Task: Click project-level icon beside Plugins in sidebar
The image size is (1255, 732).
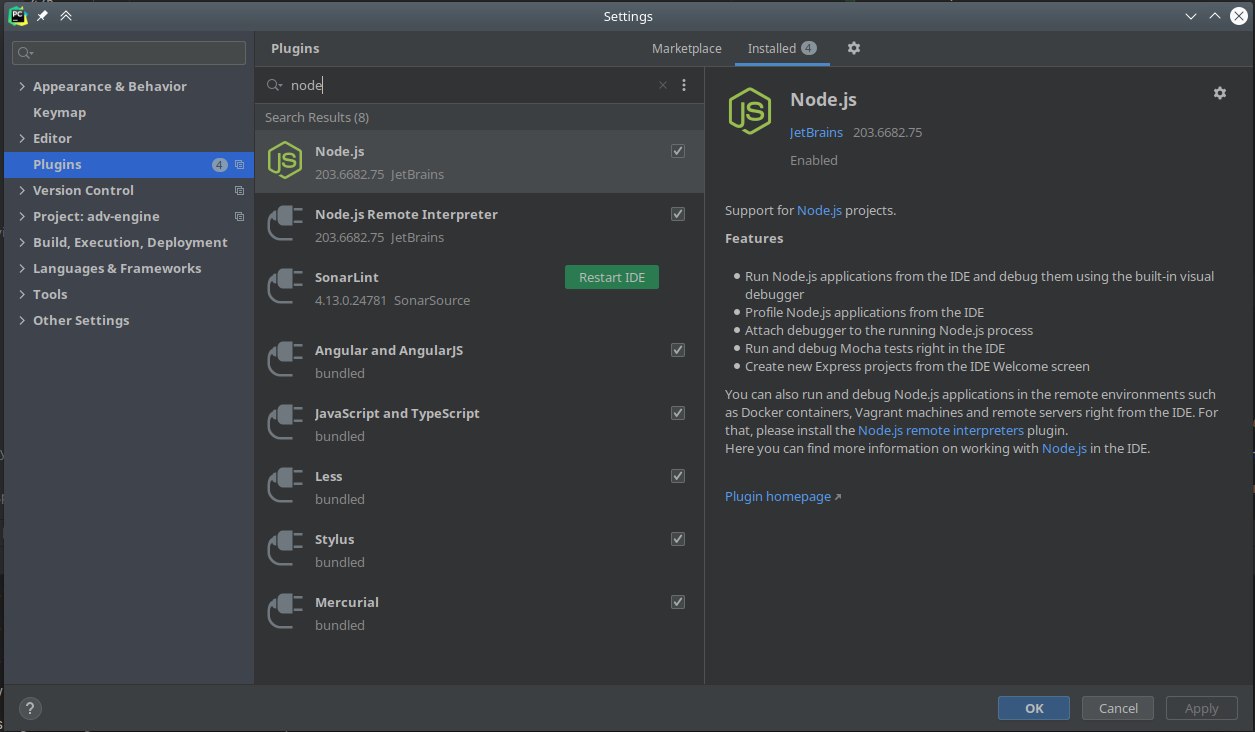Action: click(x=239, y=165)
